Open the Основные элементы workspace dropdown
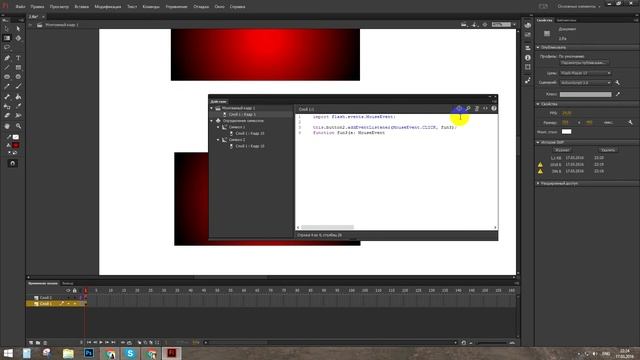This screenshot has width=640, height=360. pos(579,7)
